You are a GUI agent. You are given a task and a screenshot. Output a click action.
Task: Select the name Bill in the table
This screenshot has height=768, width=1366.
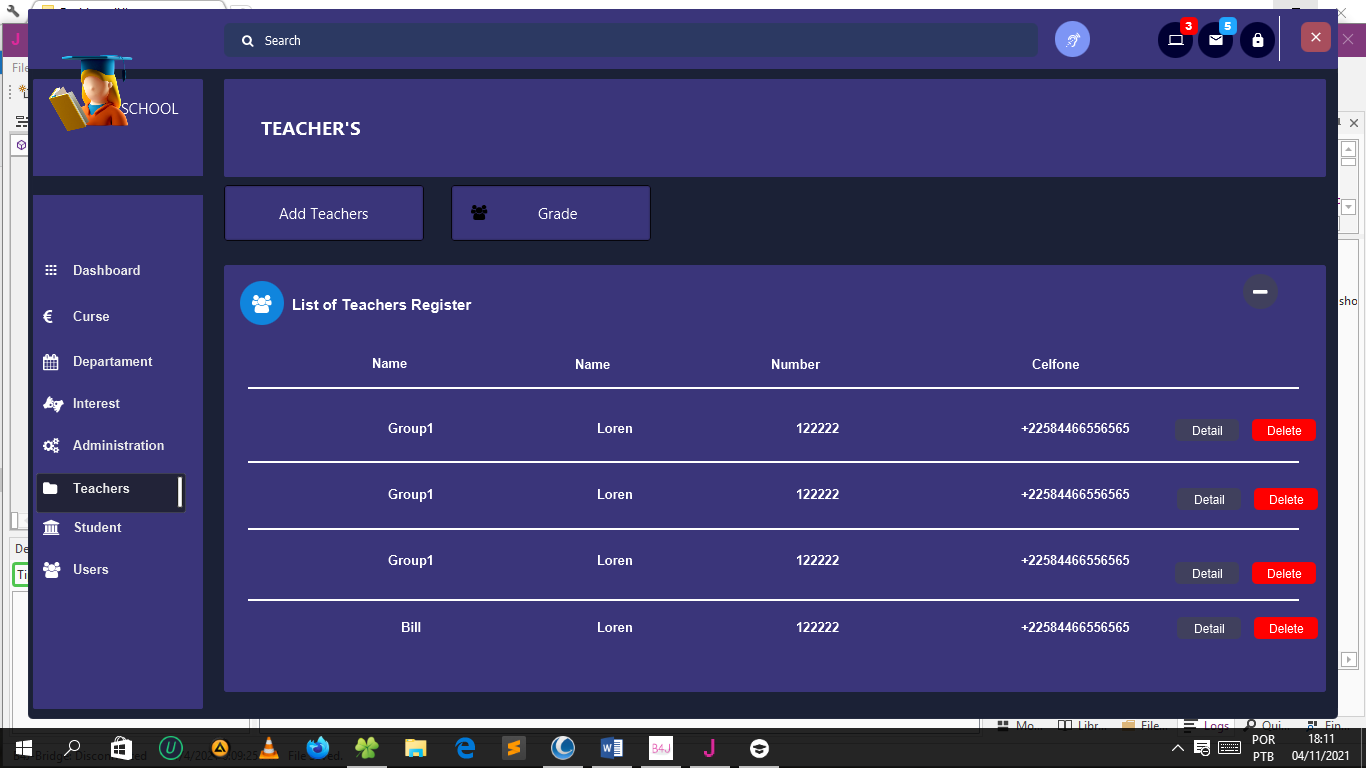tap(411, 627)
